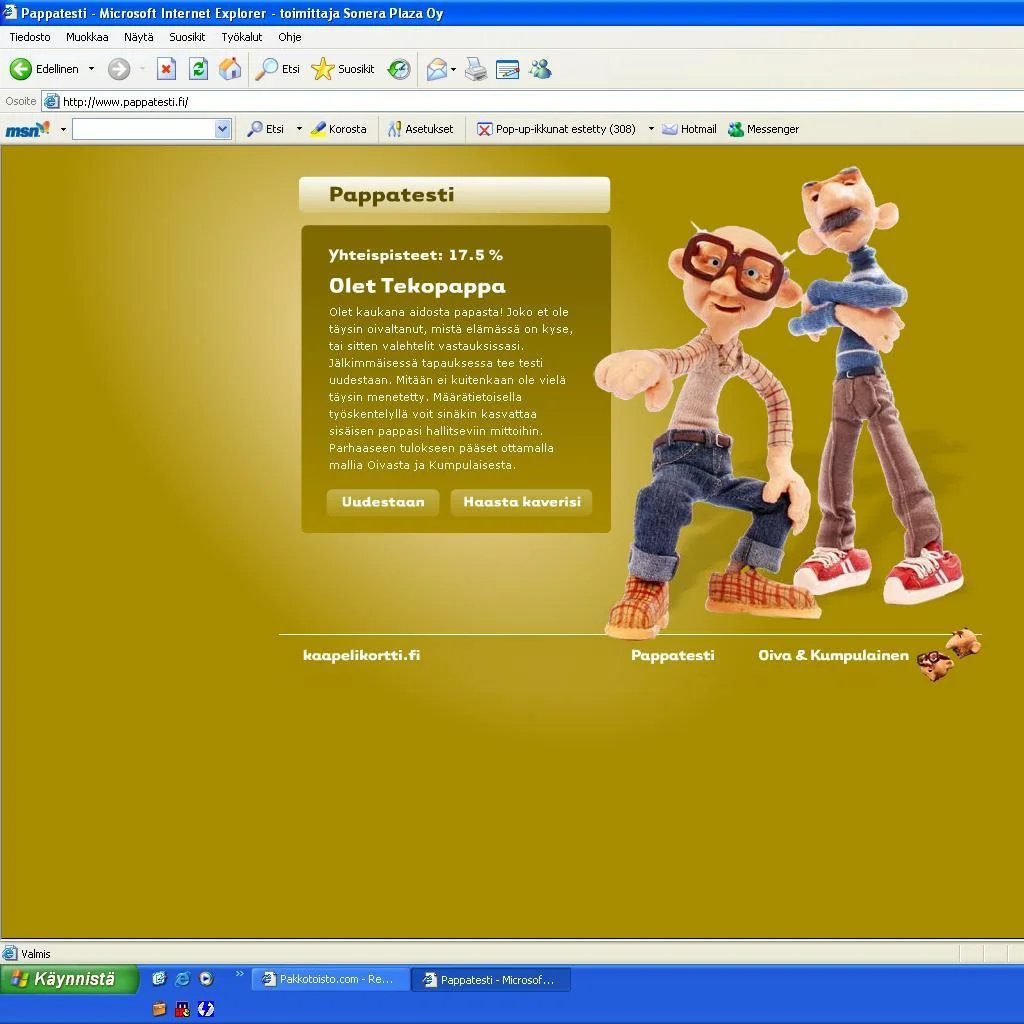The image size is (1024, 1024).
Task: Go to the Home page icon
Action: point(230,69)
